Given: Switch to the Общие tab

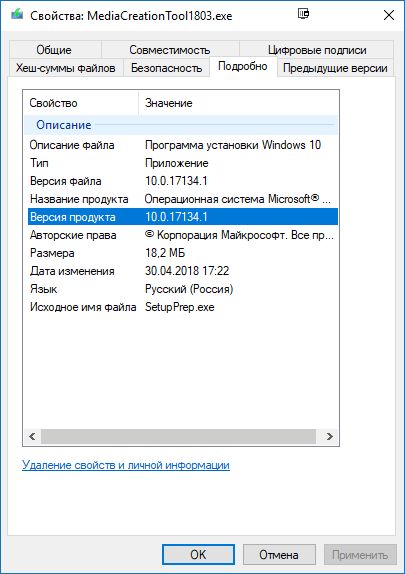Looking at the screenshot, I should click(x=55, y=49).
